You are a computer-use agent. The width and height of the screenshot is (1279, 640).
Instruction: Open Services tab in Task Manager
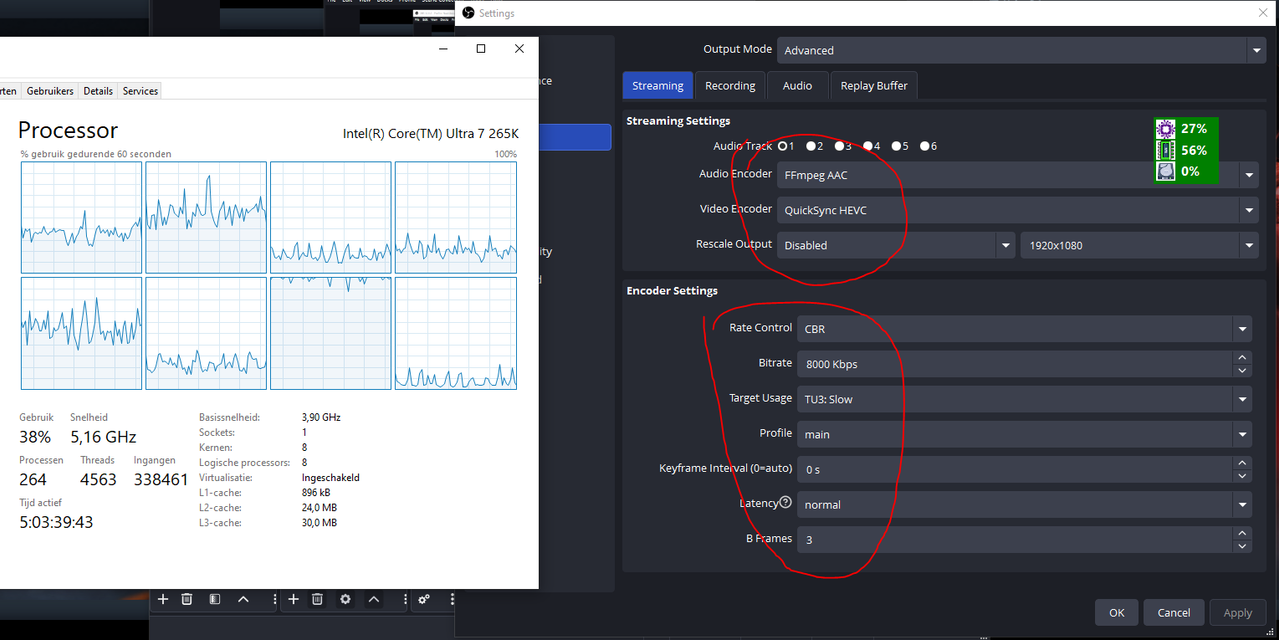[140, 91]
